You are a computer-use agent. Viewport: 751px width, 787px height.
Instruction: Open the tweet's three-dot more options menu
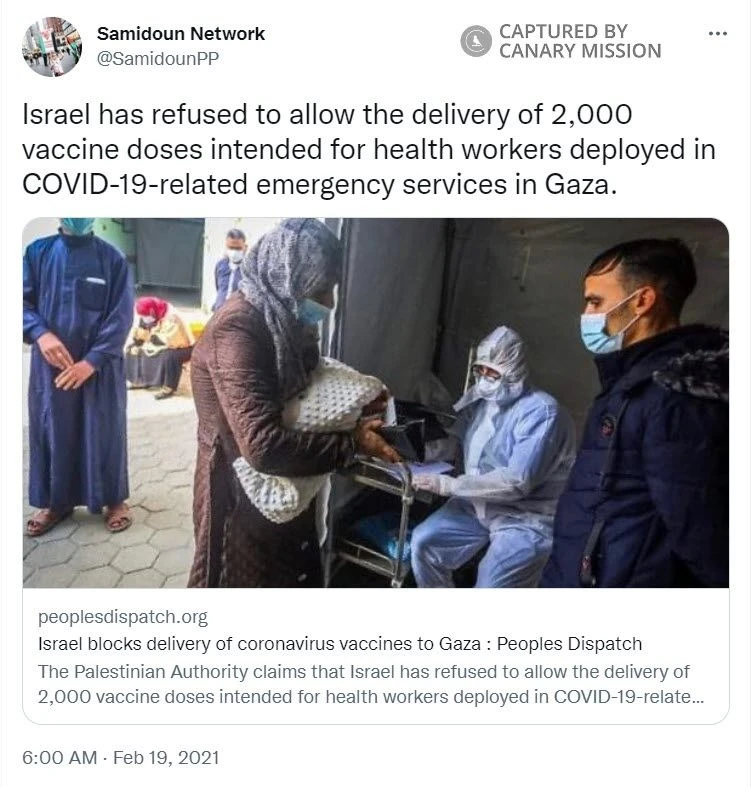717,34
